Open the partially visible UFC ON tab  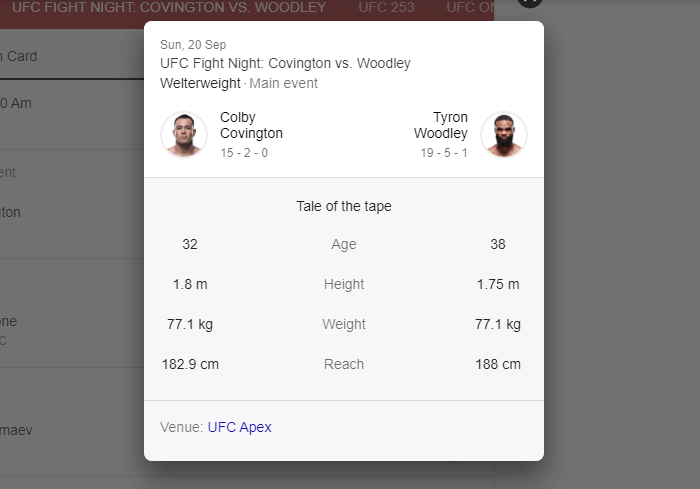click(470, 7)
